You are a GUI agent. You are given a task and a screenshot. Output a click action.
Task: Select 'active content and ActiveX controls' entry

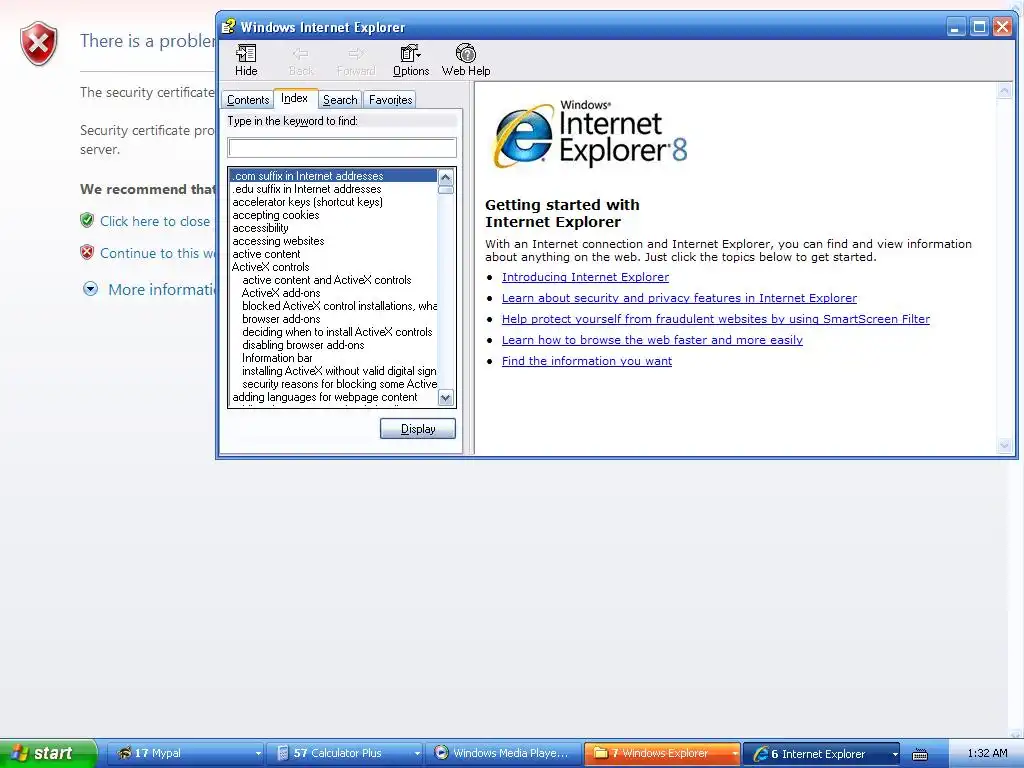[334, 280]
